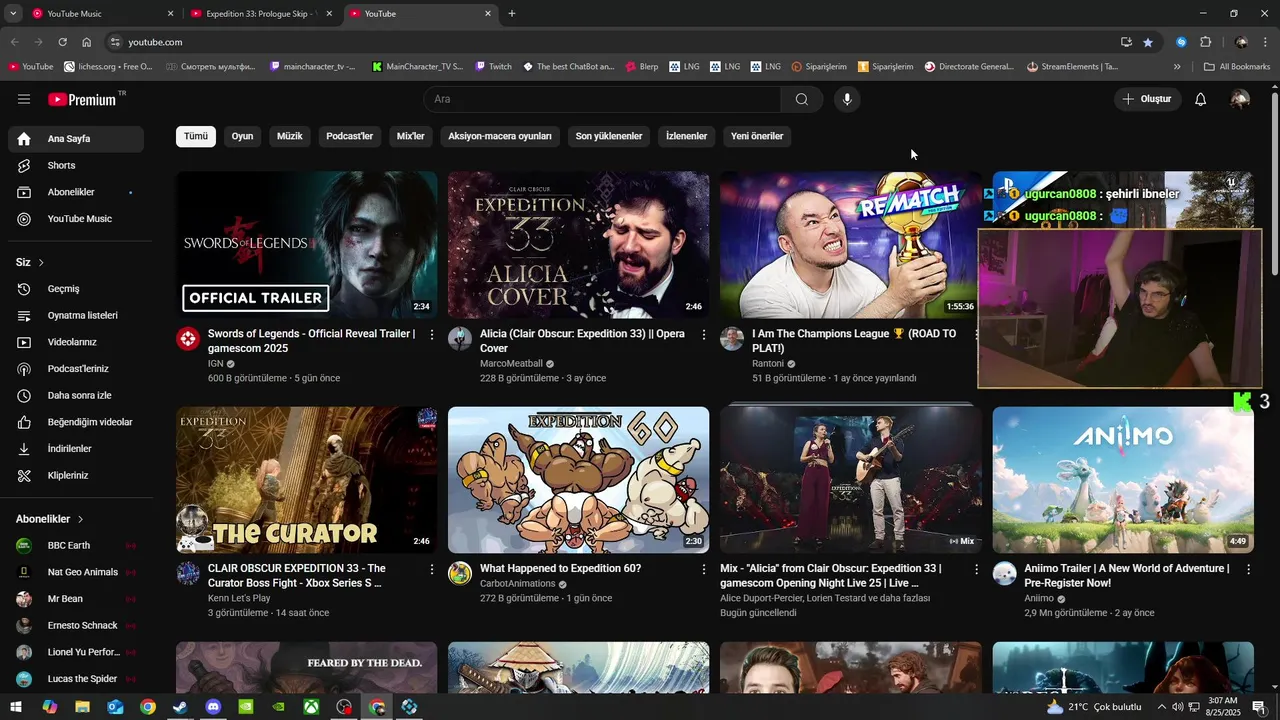
Task: Go to Ana Sayfa home
Action: click(x=76, y=139)
